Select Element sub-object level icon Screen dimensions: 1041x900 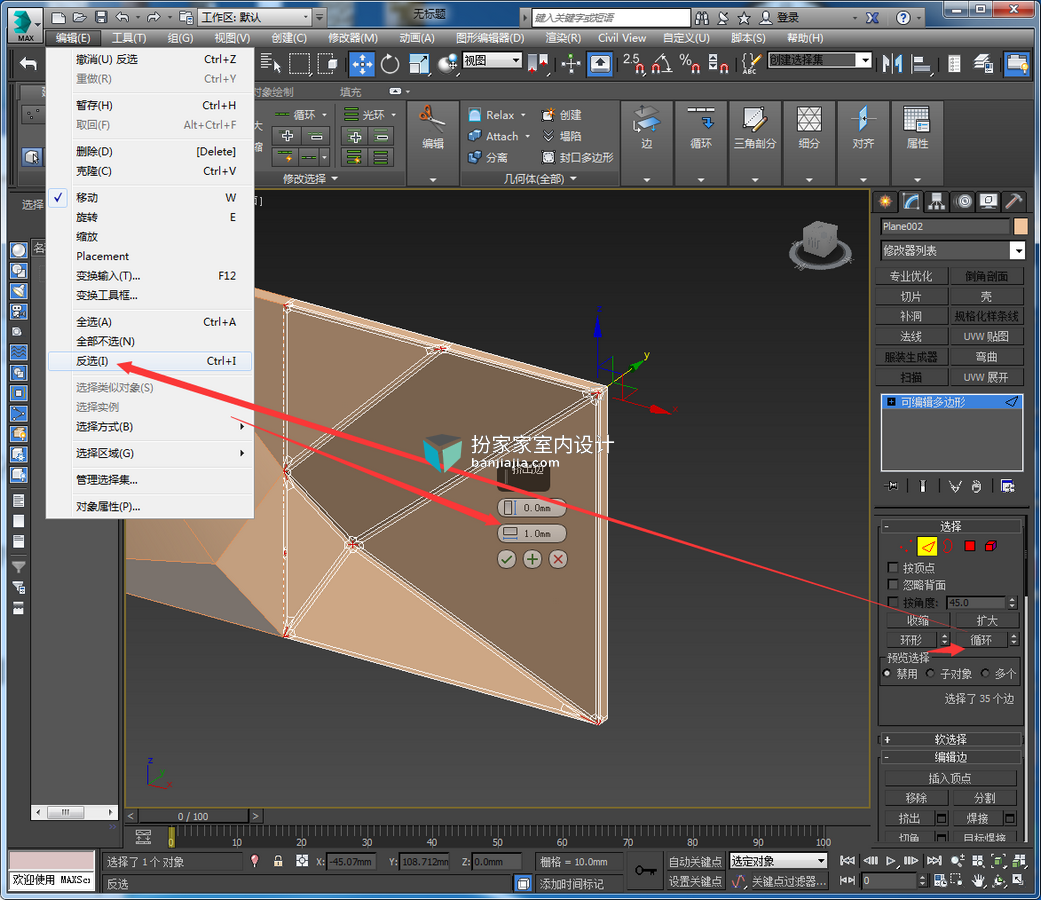(x=991, y=546)
